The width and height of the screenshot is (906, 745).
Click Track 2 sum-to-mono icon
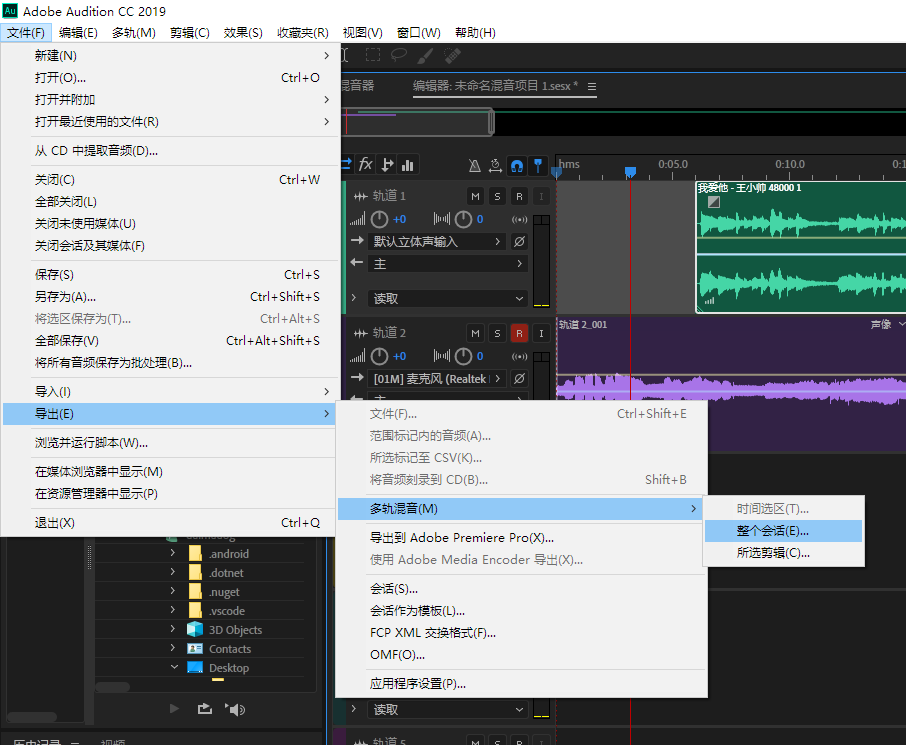pos(519,357)
